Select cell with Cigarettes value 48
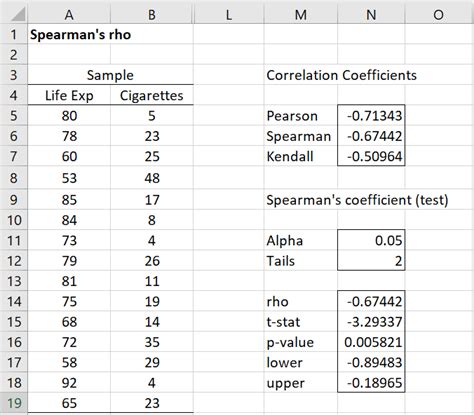This screenshot has height=415, width=474. pyautogui.click(x=152, y=178)
